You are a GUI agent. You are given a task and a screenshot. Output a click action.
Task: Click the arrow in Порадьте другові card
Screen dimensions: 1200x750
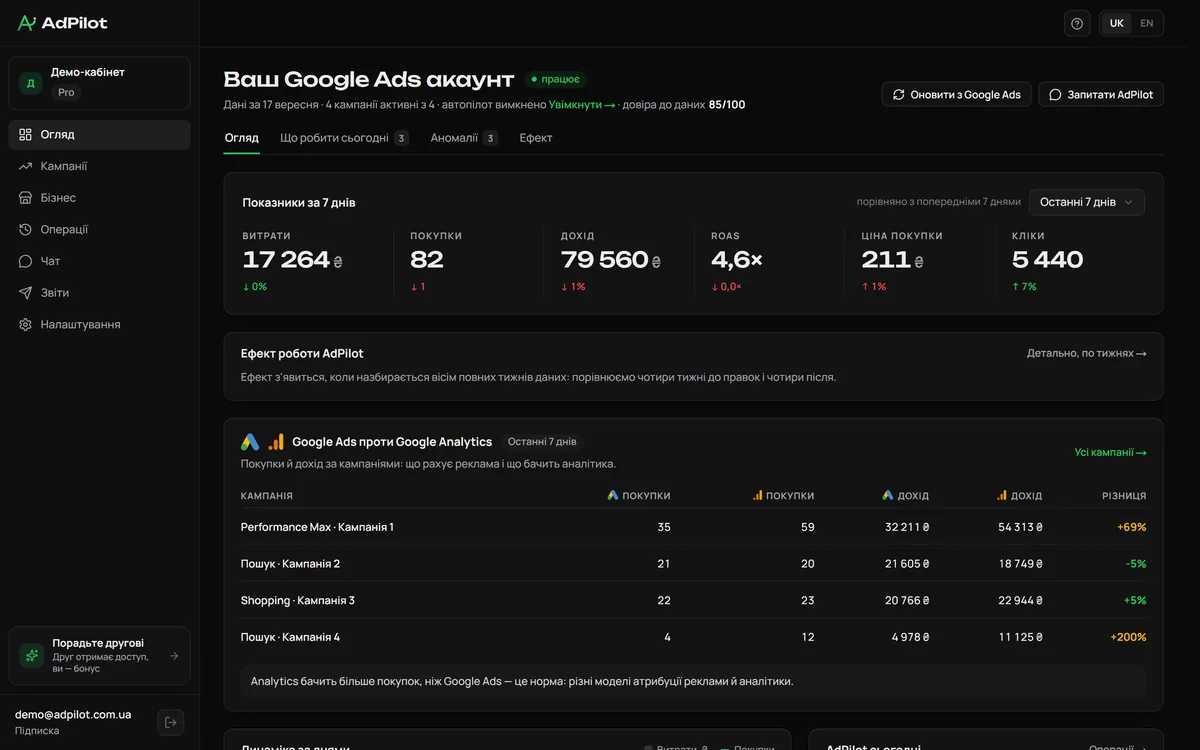pos(174,656)
